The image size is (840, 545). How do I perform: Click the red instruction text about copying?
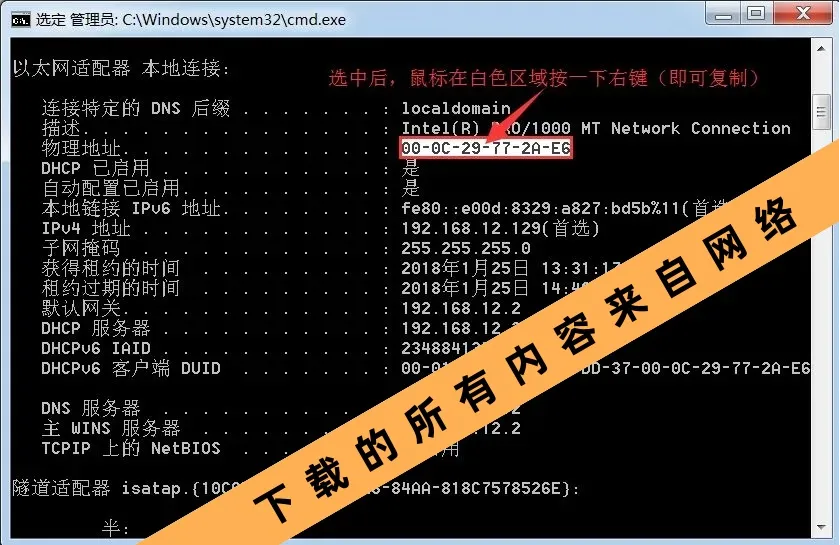[x=544, y=78]
